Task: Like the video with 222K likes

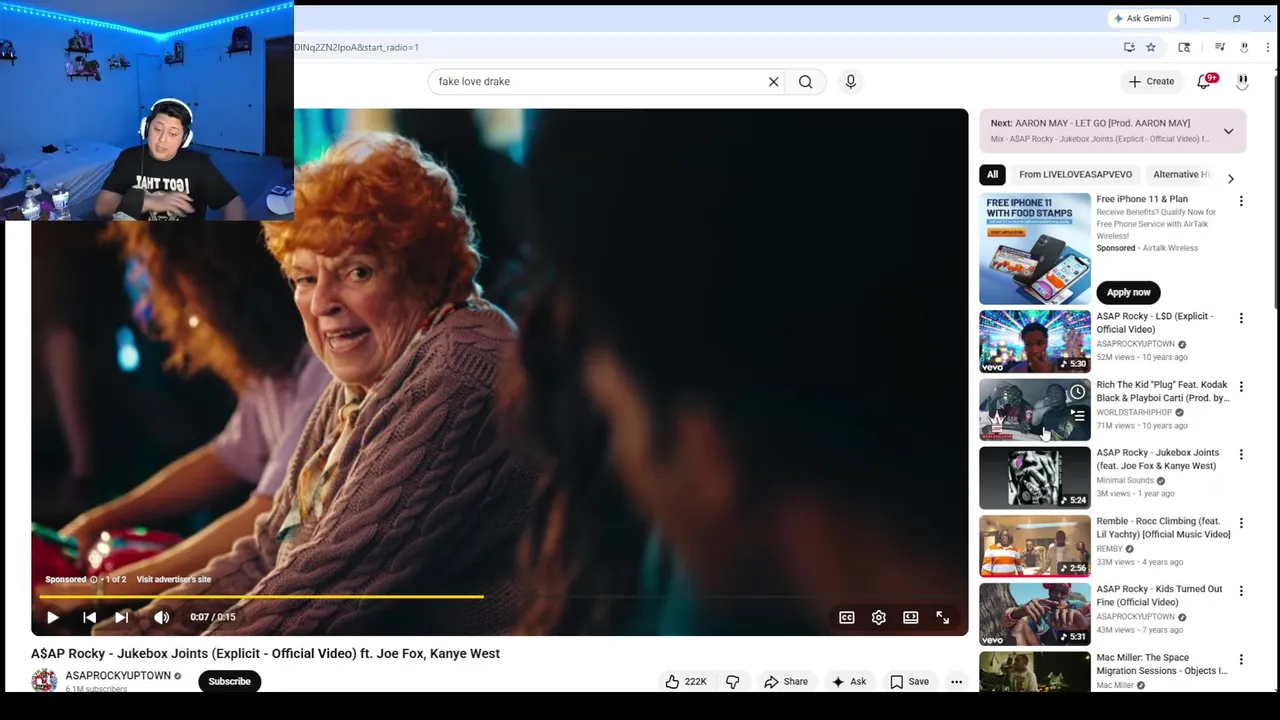Action: pyautogui.click(x=686, y=681)
